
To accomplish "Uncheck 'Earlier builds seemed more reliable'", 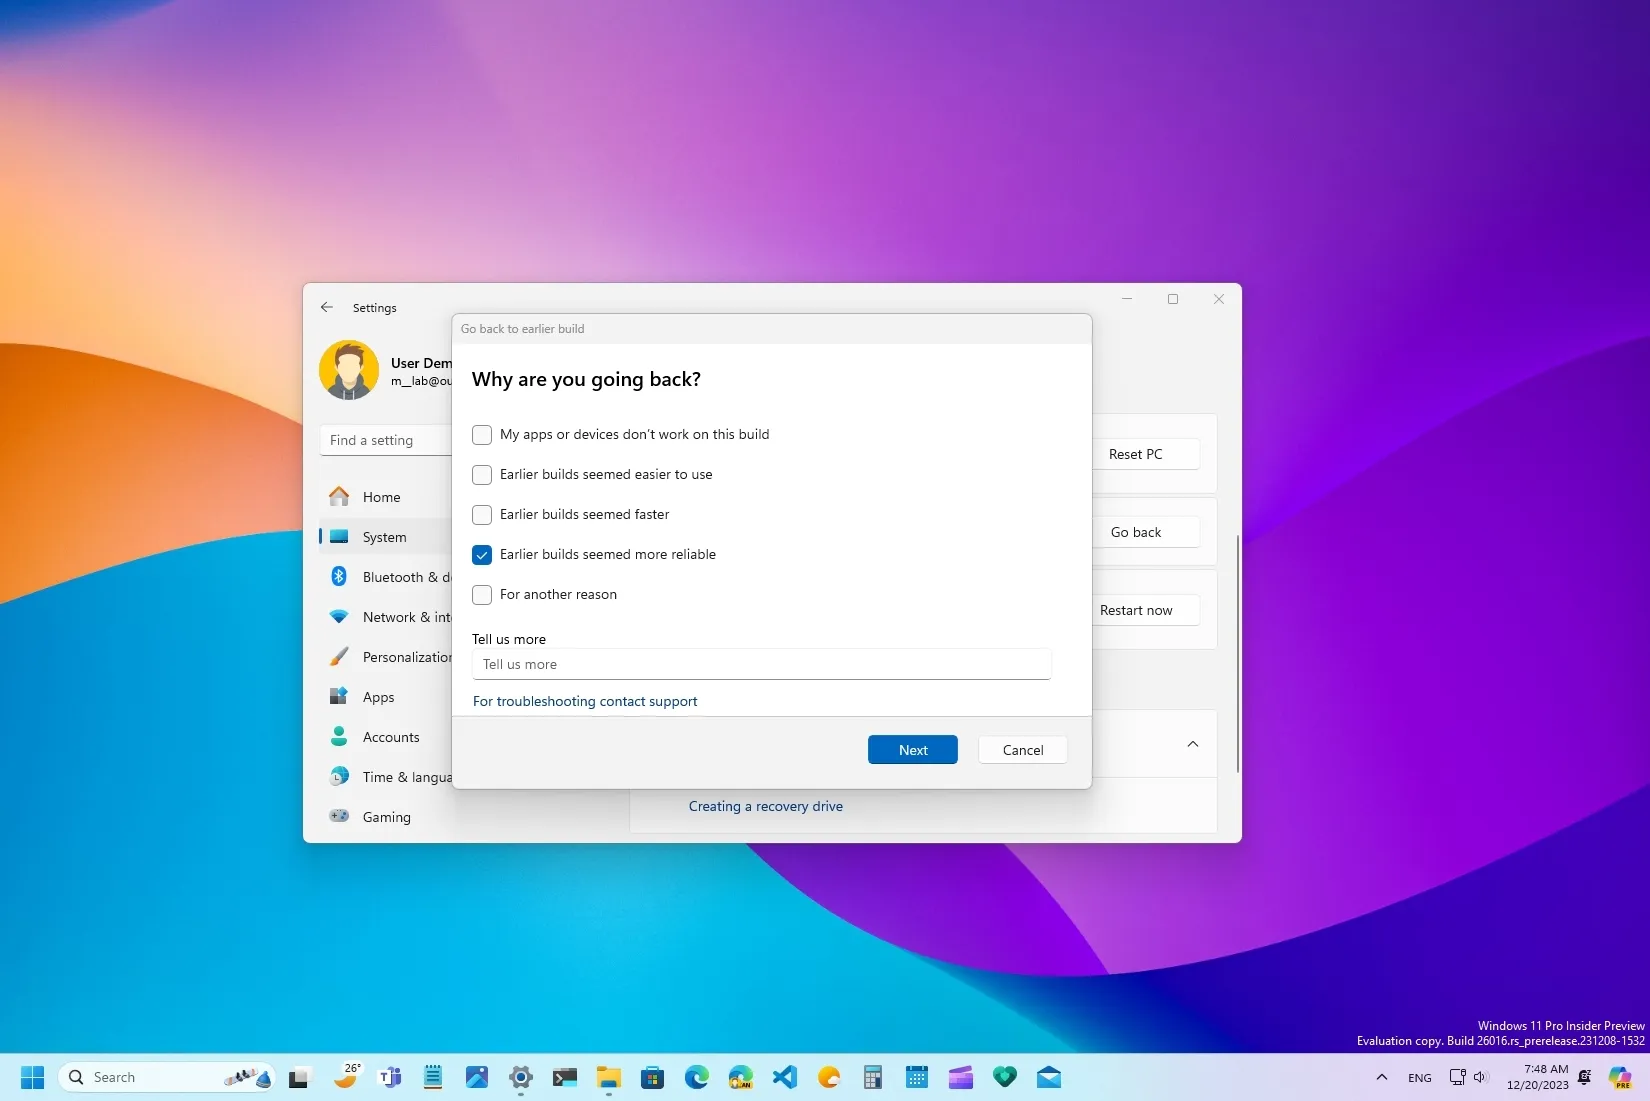I will [481, 554].
